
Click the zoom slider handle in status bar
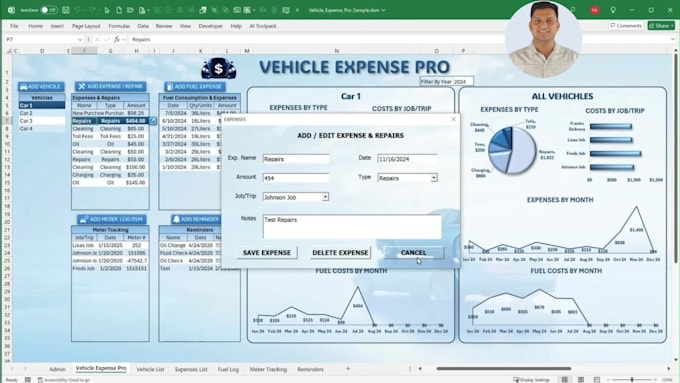(632, 380)
